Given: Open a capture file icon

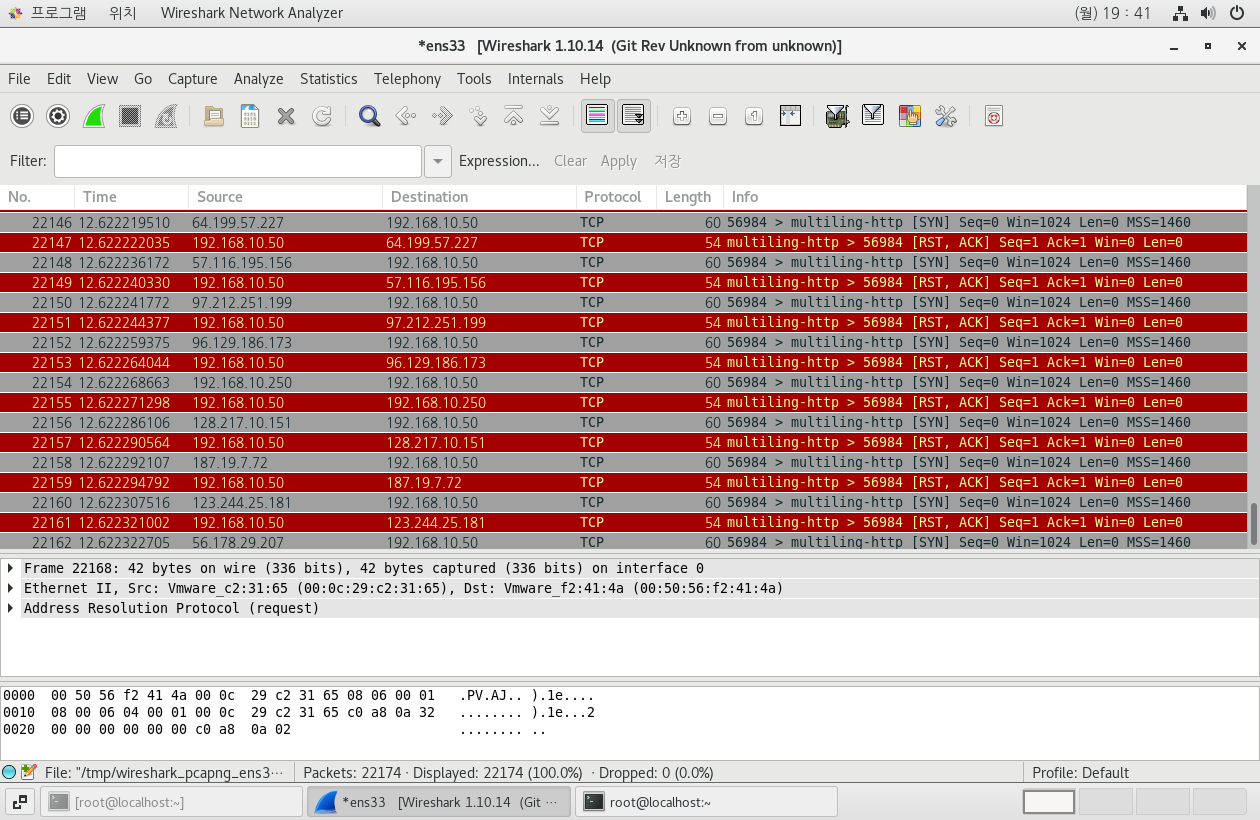Looking at the screenshot, I should pos(213,116).
